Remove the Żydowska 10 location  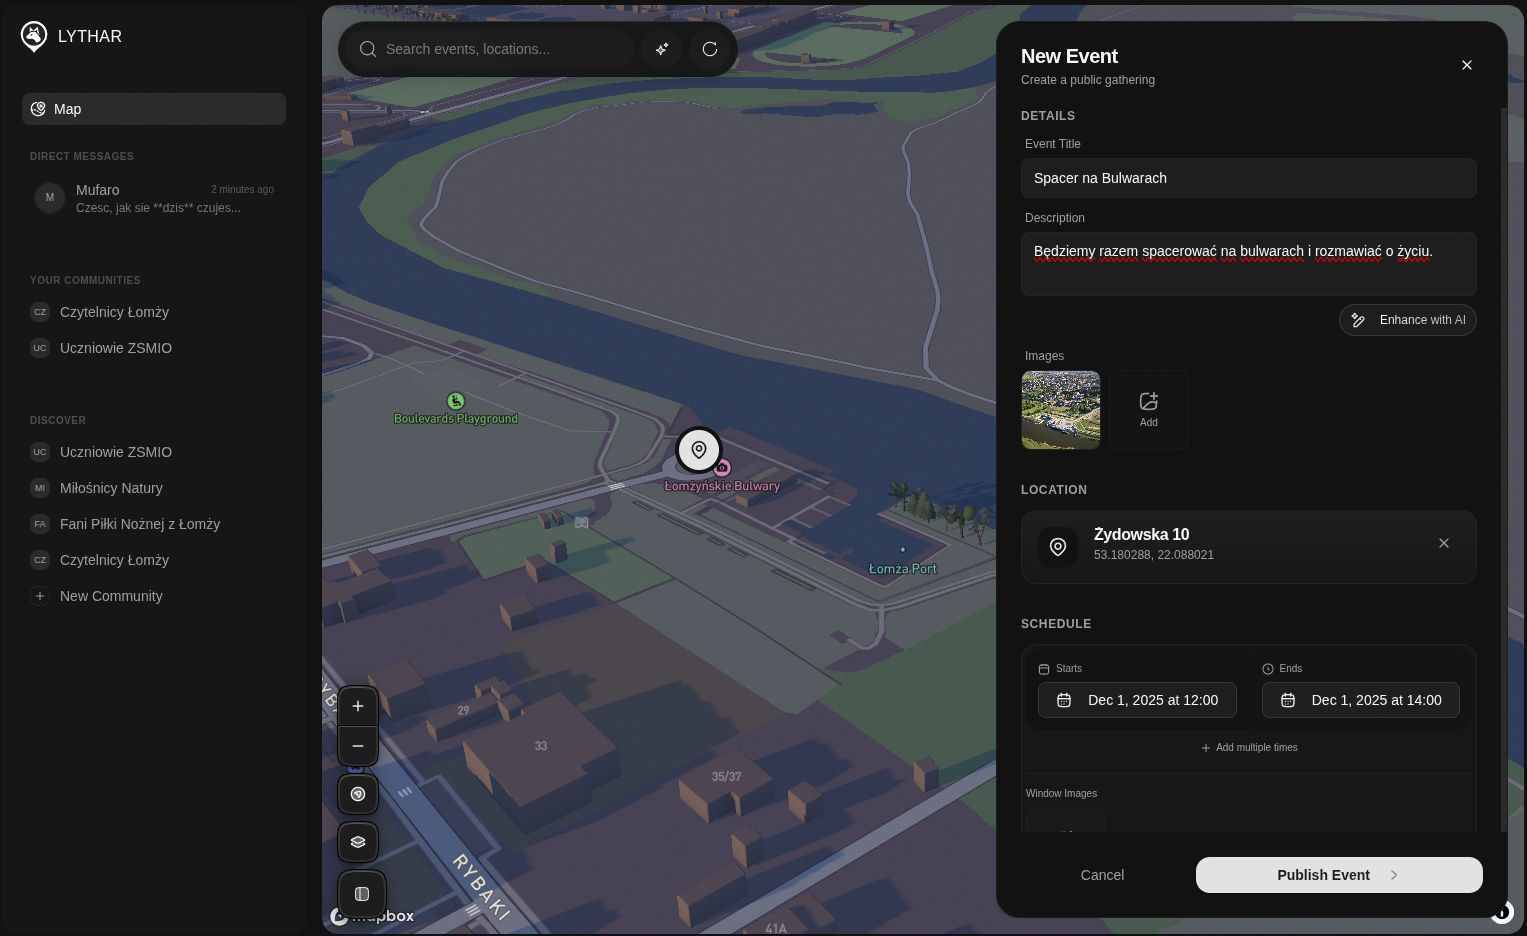pyautogui.click(x=1443, y=543)
